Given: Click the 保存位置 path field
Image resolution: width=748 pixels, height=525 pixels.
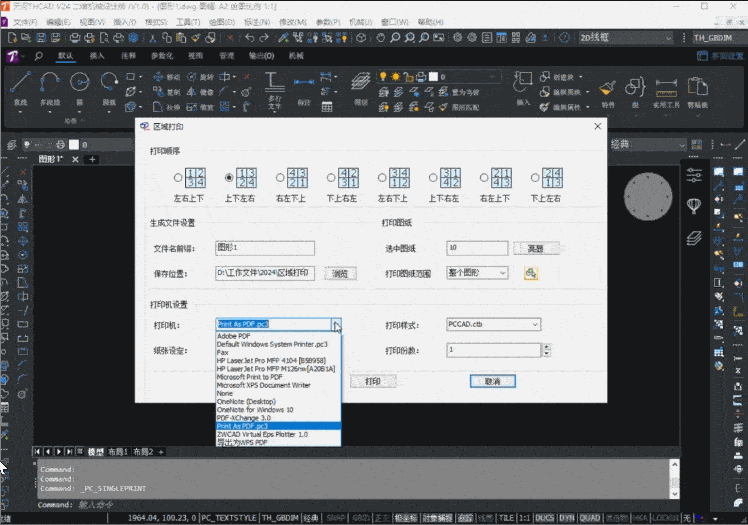Looking at the screenshot, I should tap(265, 273).
